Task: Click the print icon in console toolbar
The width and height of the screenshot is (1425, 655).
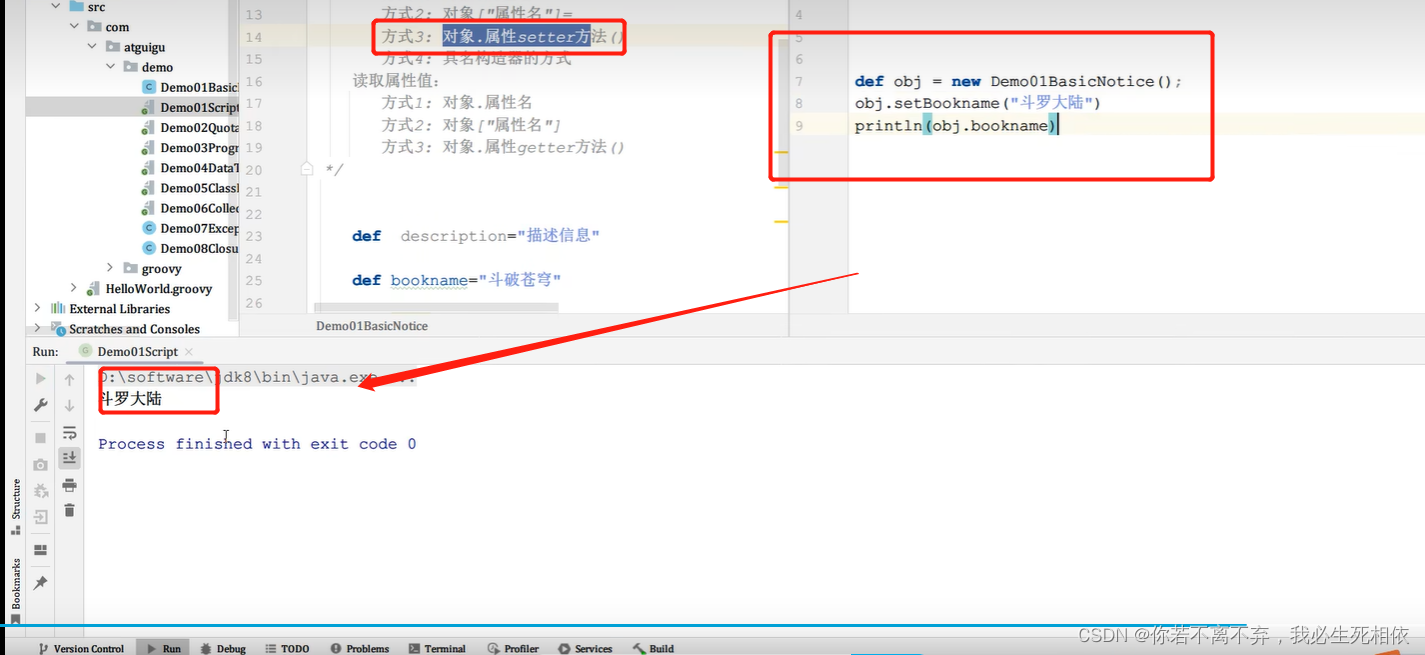Action: [69, 485]
